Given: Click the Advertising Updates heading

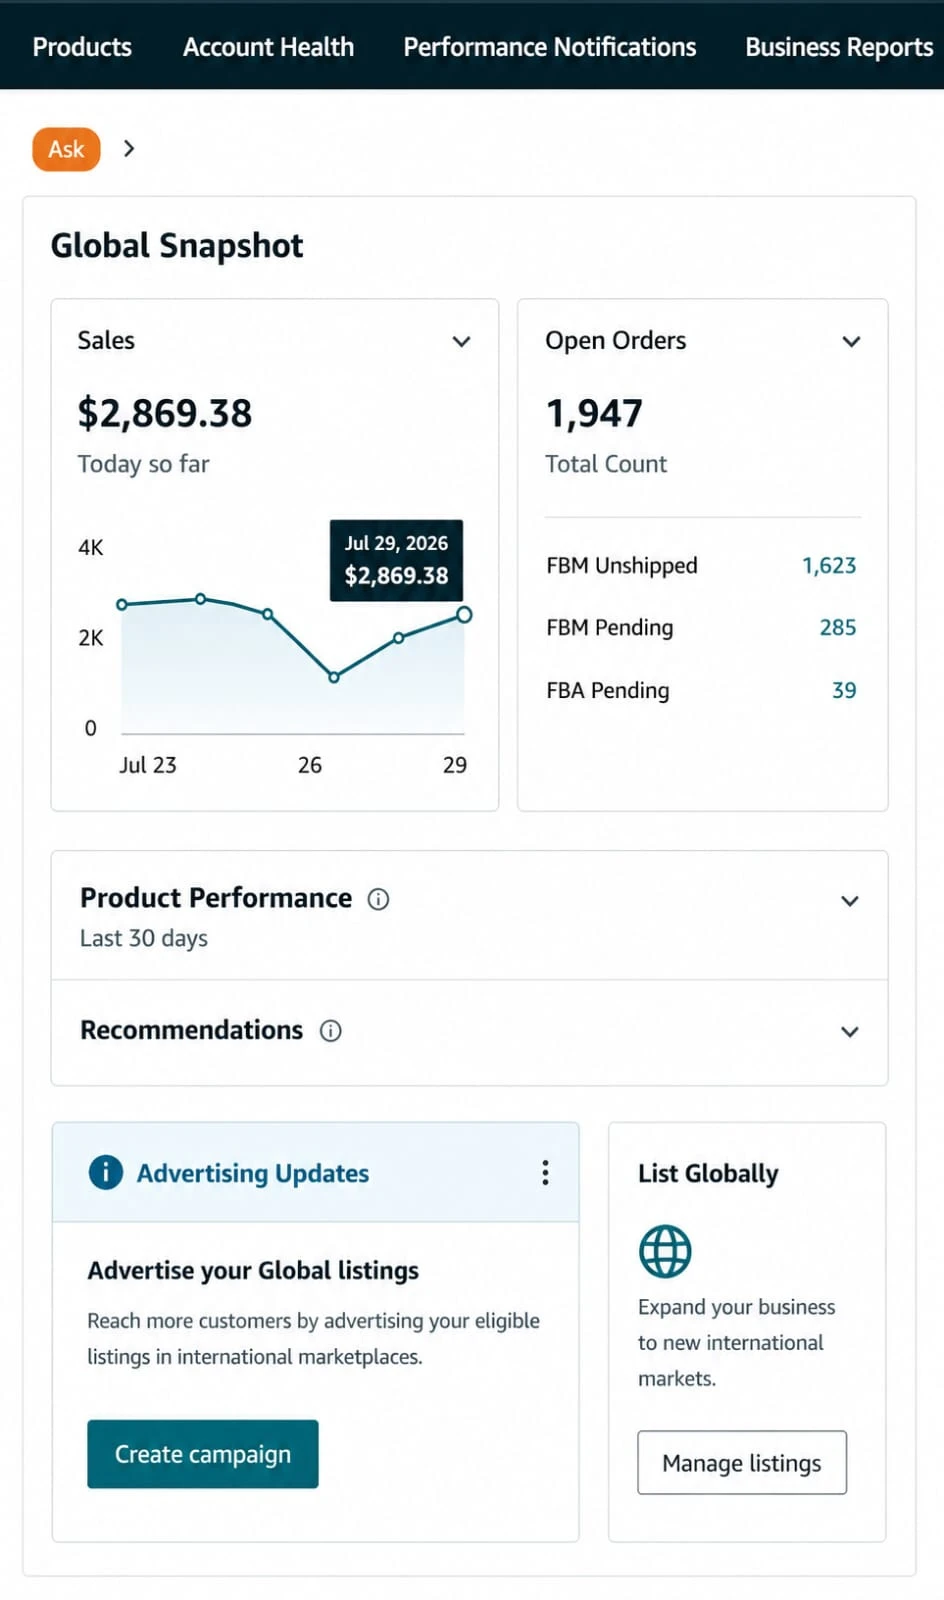Looking at the screenshot, I should point(253,1173).
